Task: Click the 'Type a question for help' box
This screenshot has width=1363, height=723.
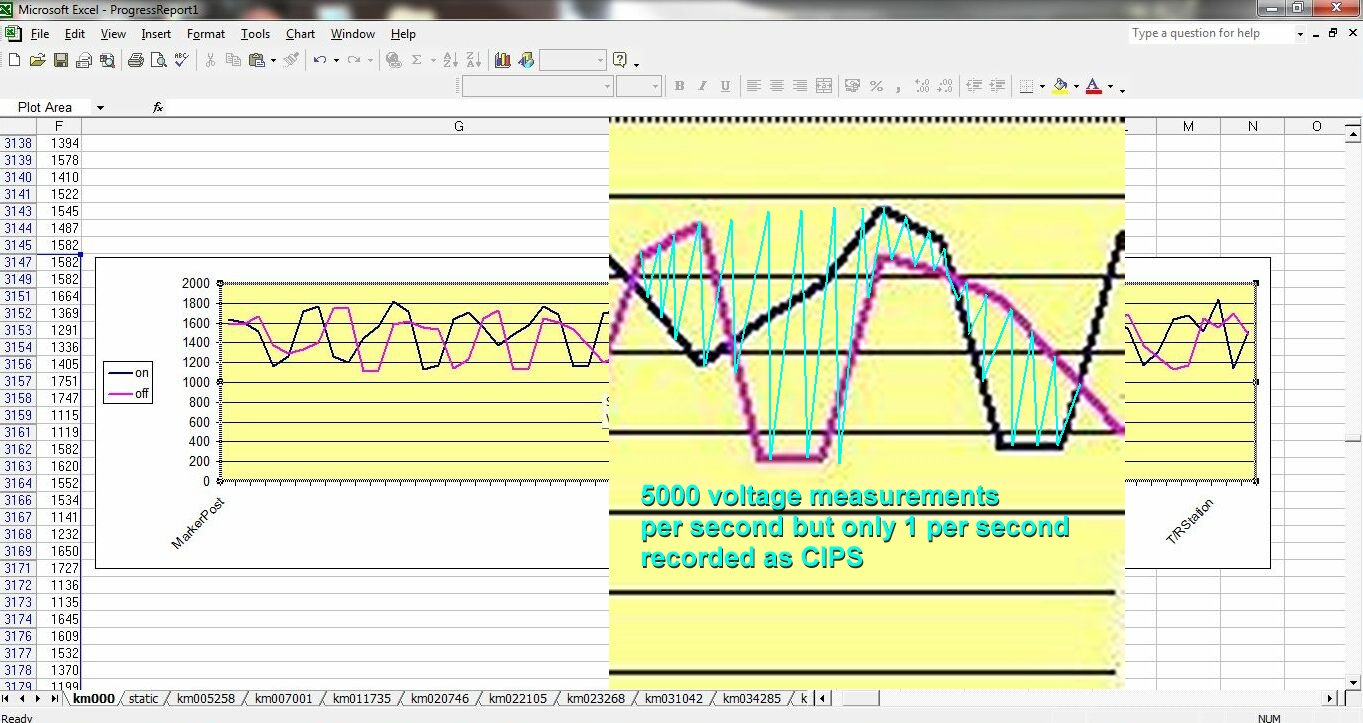Action: tap(1210, 33)
